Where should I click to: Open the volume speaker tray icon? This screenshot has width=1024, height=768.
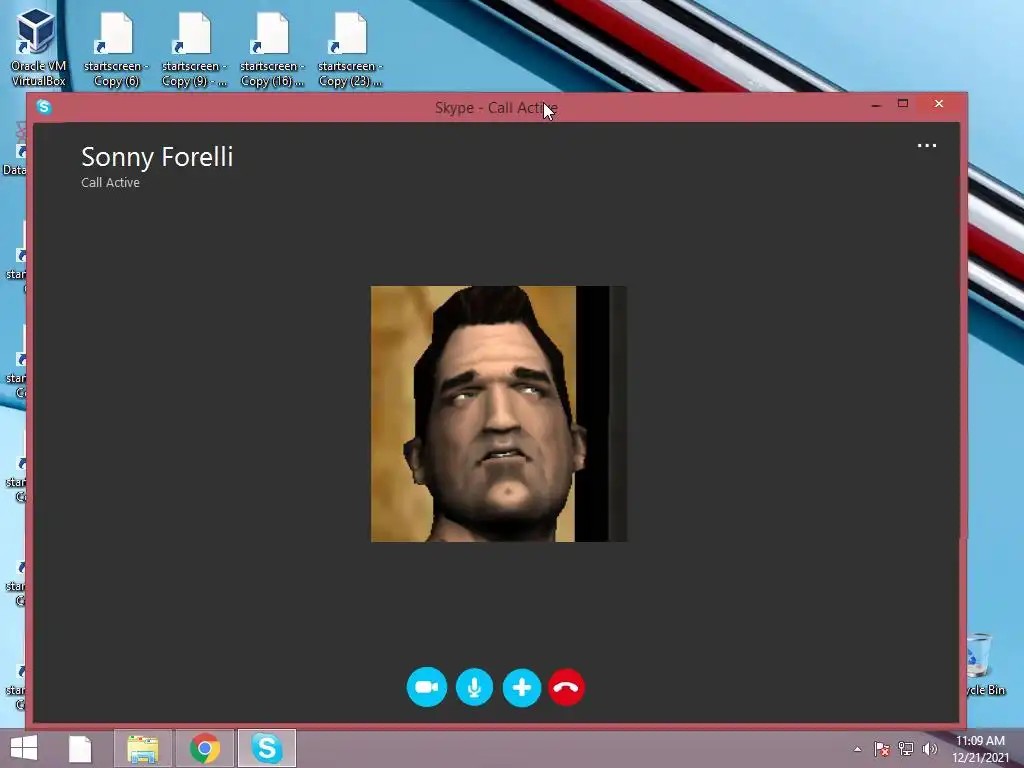coord(929,749)
